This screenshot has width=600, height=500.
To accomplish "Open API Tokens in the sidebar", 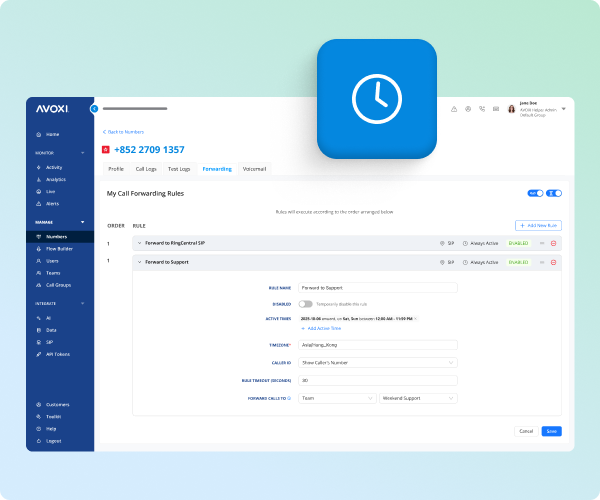I will click(58, 354).
